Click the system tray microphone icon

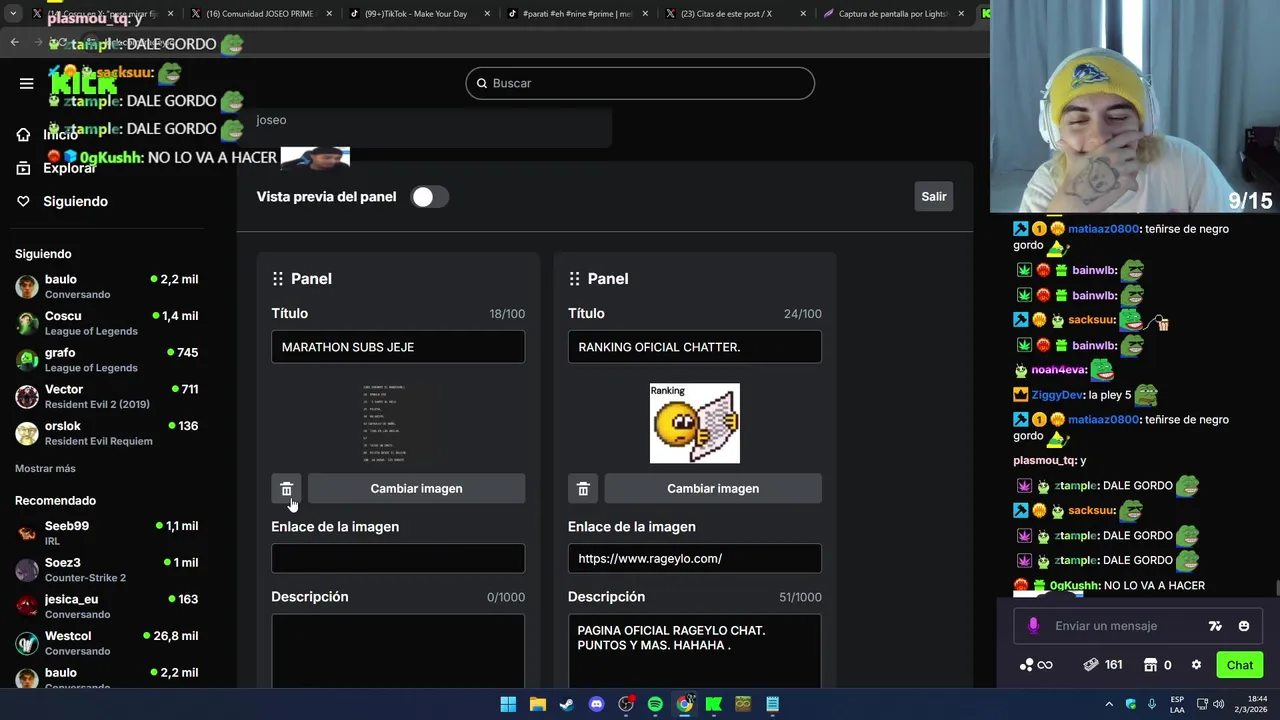(1151, 704)
